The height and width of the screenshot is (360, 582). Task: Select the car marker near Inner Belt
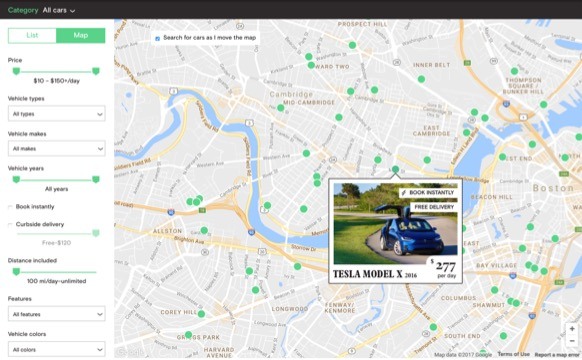[x=421, y=79]
